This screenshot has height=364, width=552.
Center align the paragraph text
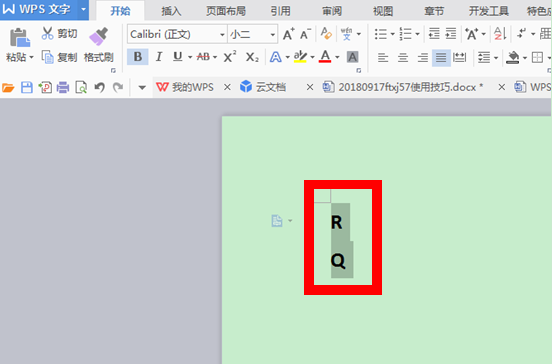click(x=403, y=57)
